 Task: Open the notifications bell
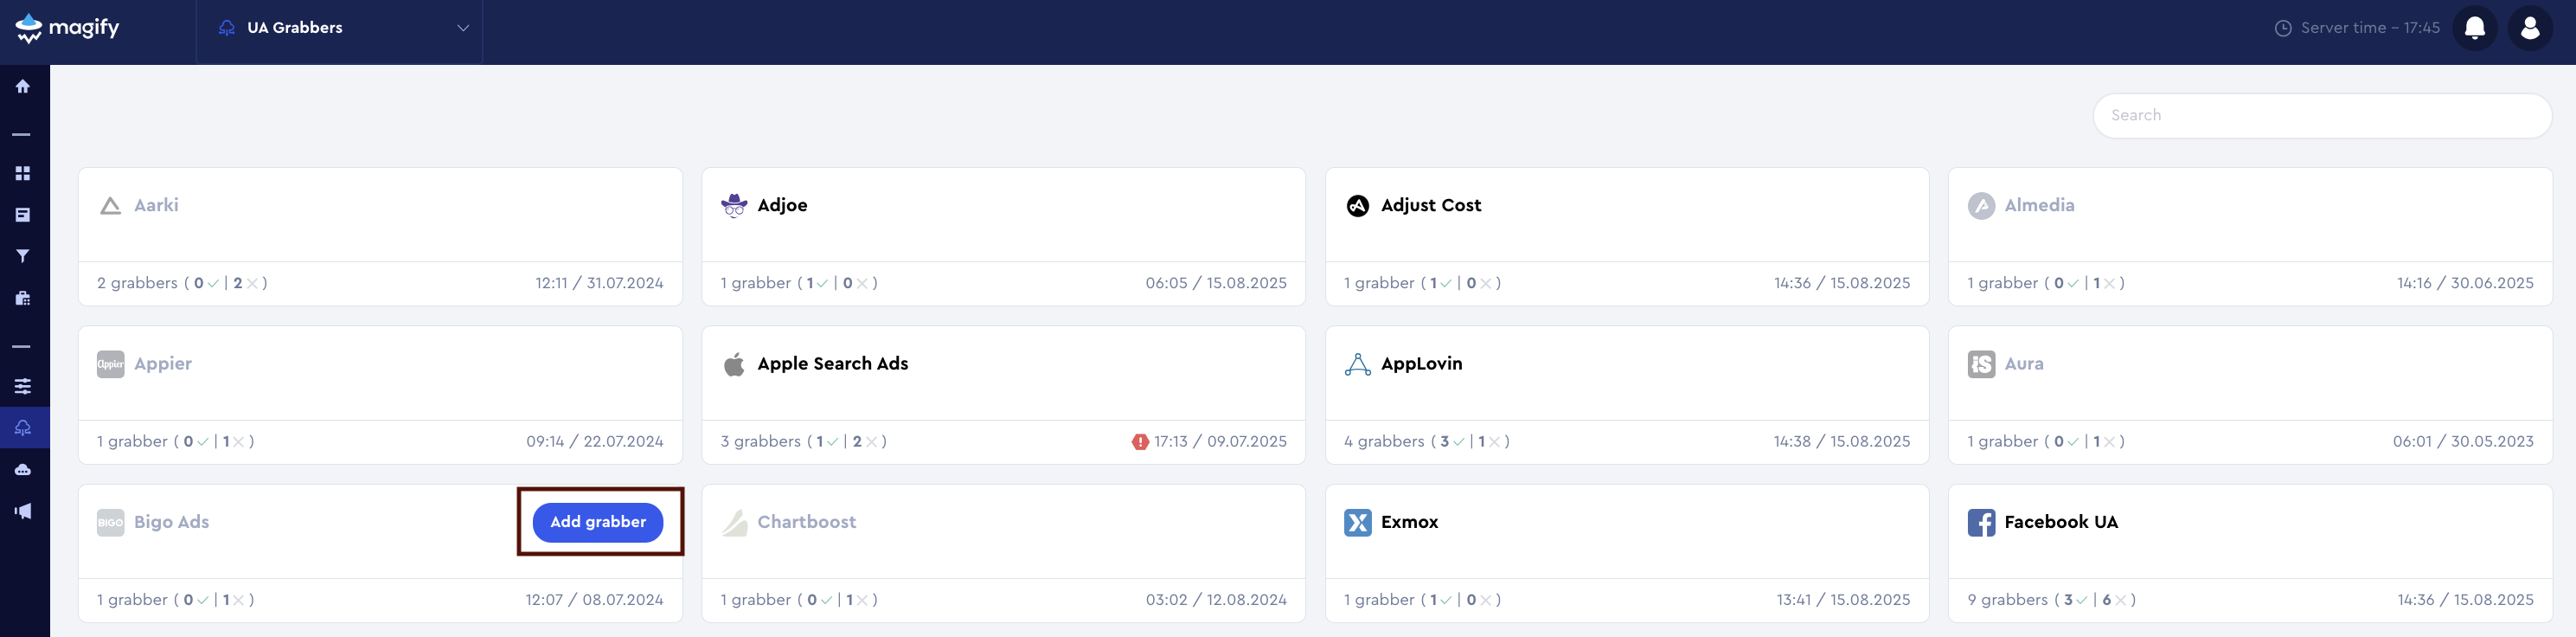tap(2474, 28)
